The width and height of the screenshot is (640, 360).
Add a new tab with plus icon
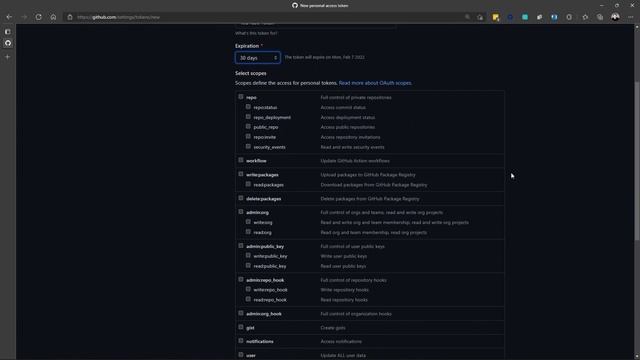coord(8,57)
